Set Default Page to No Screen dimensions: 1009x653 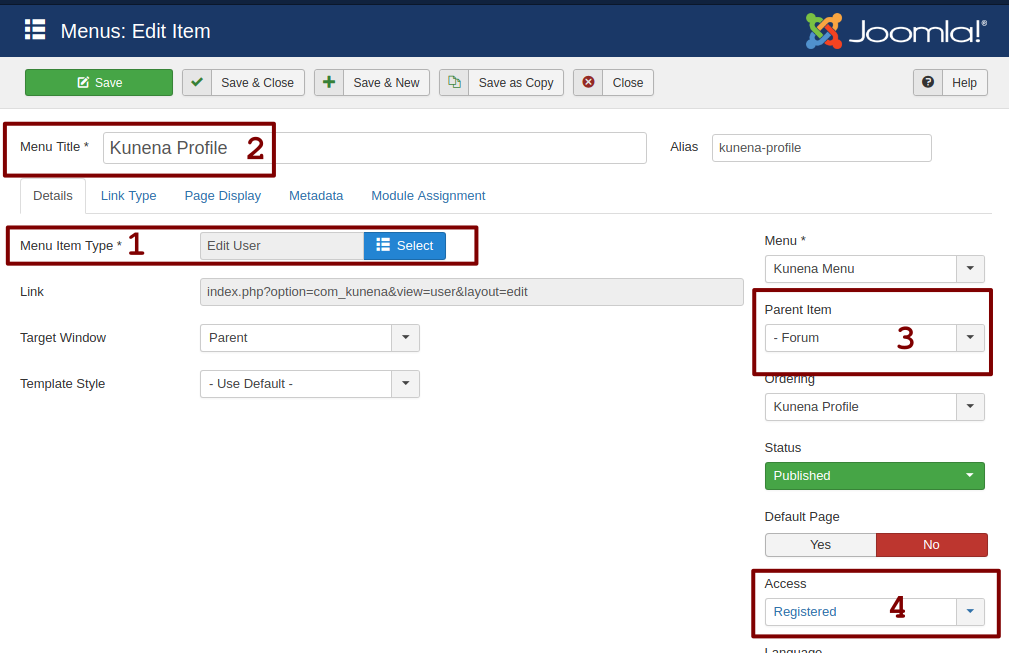(931, 545)
